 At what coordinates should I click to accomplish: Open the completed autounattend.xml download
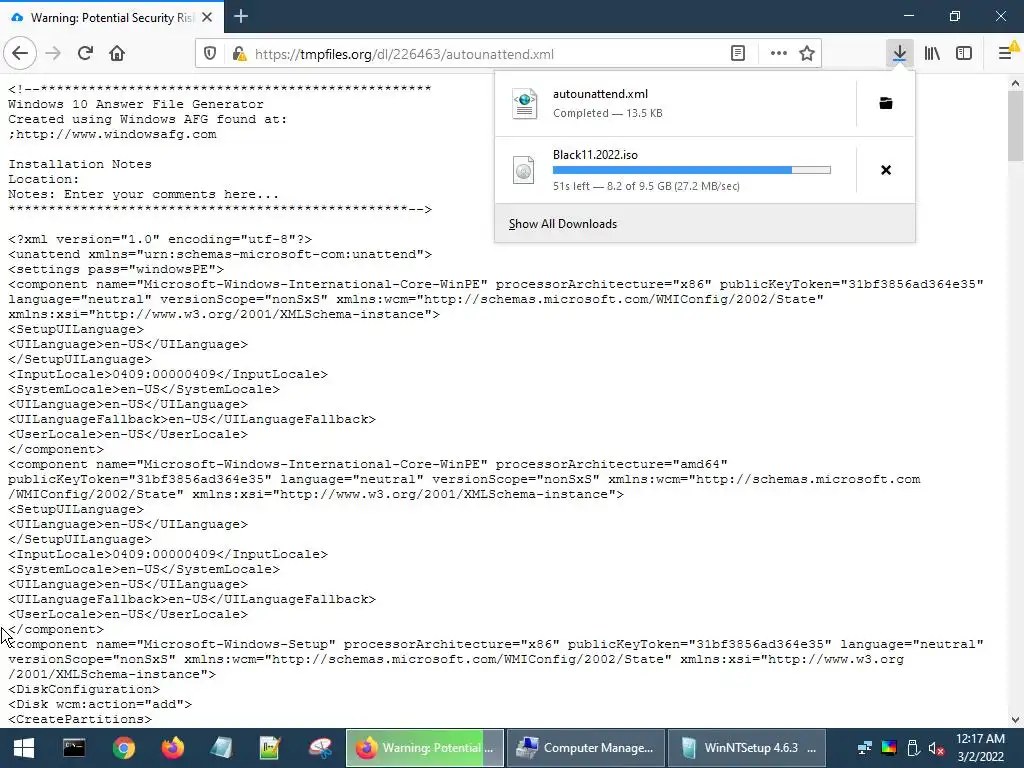click(675, 103)
